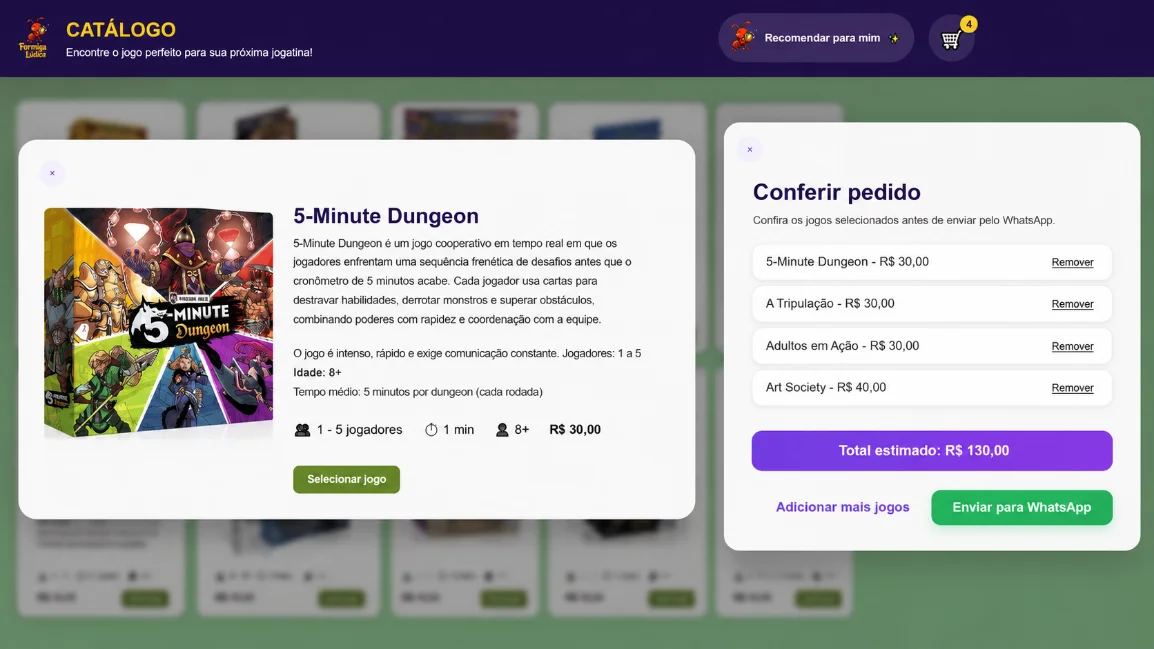Click the 5-Minute Dungeon box image
The height and width of the screenshot is (649, 1154).
pos(158,322)
